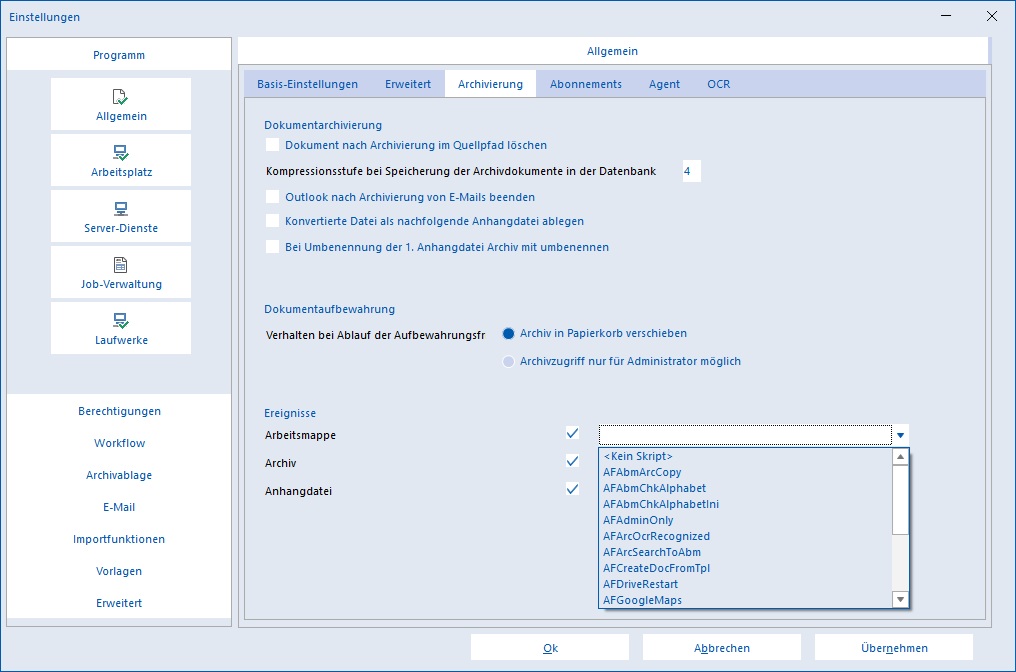Choose AFCreateDocFromTpl script entry
This screenshot has height=672, width=1016.
745,568
